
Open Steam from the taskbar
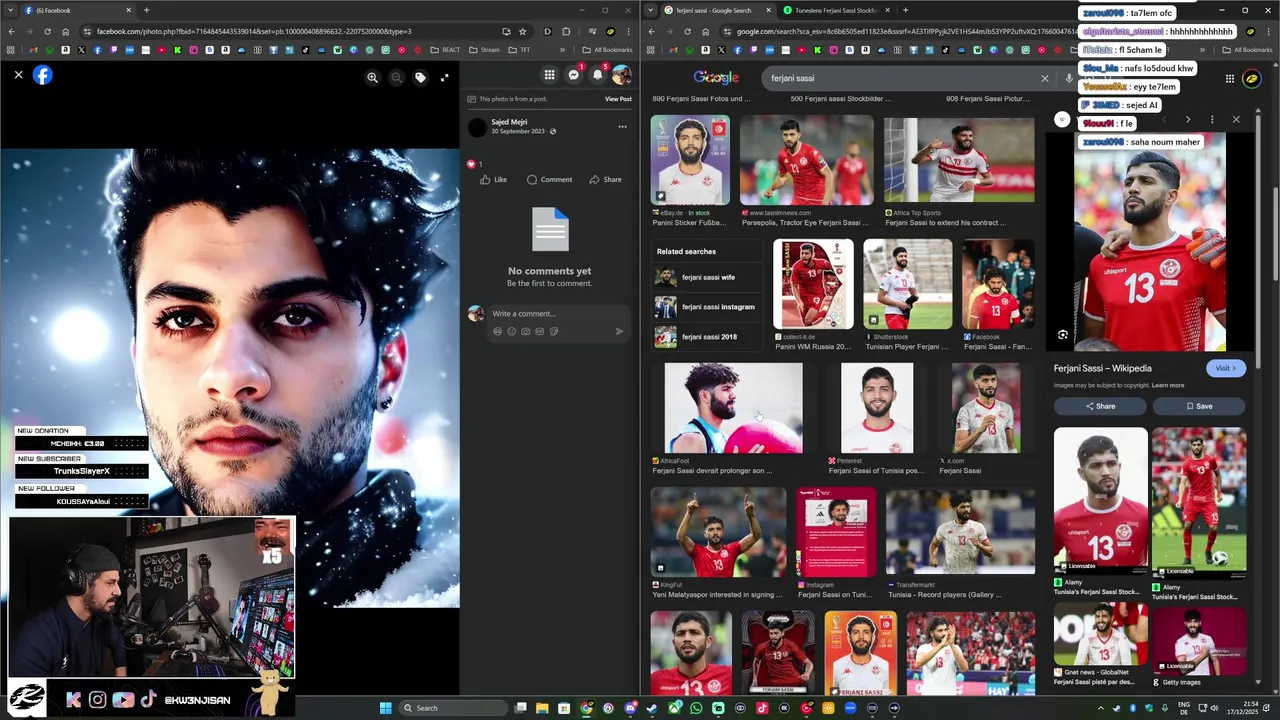[x=652, y=708]
